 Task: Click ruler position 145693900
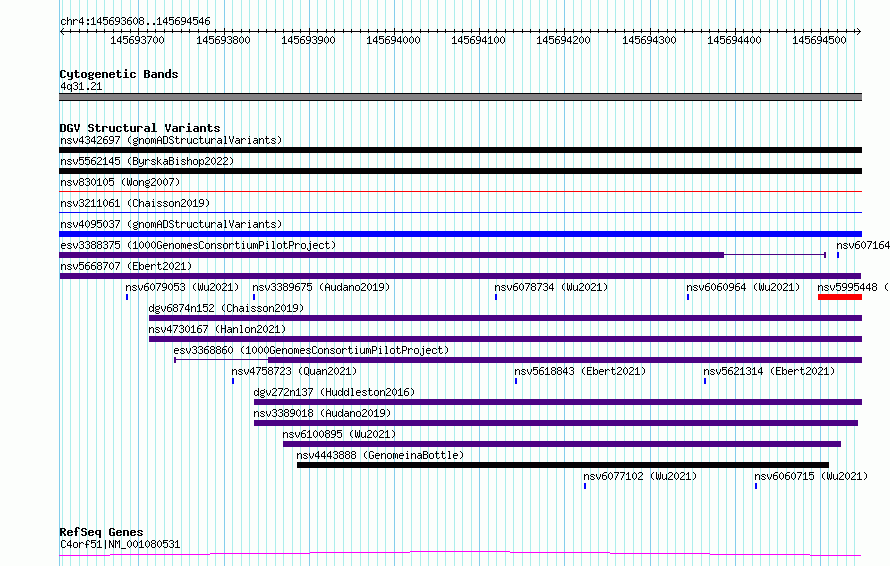tap(308, 40)
